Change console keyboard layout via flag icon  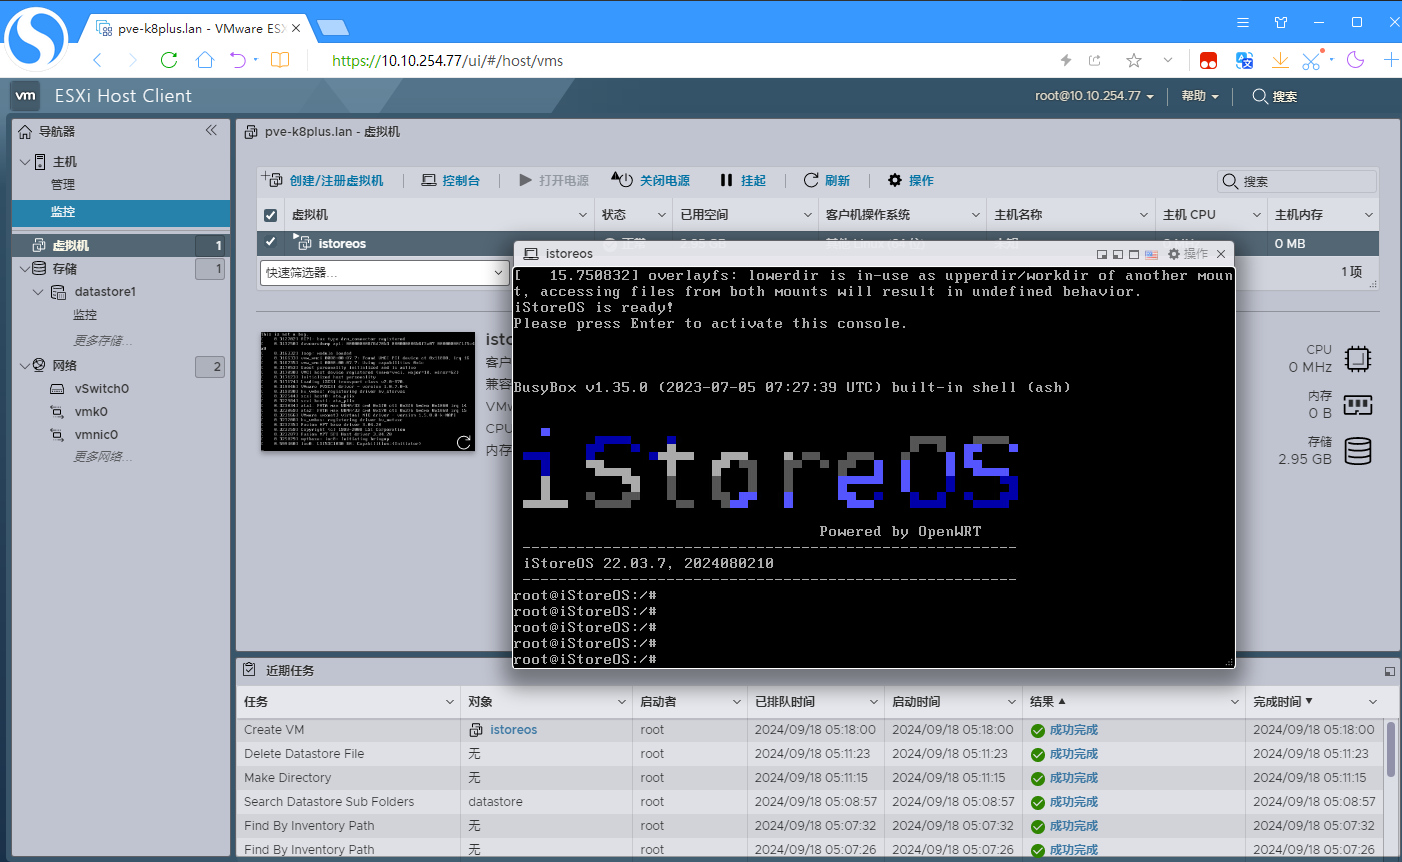click(1151, 254)
